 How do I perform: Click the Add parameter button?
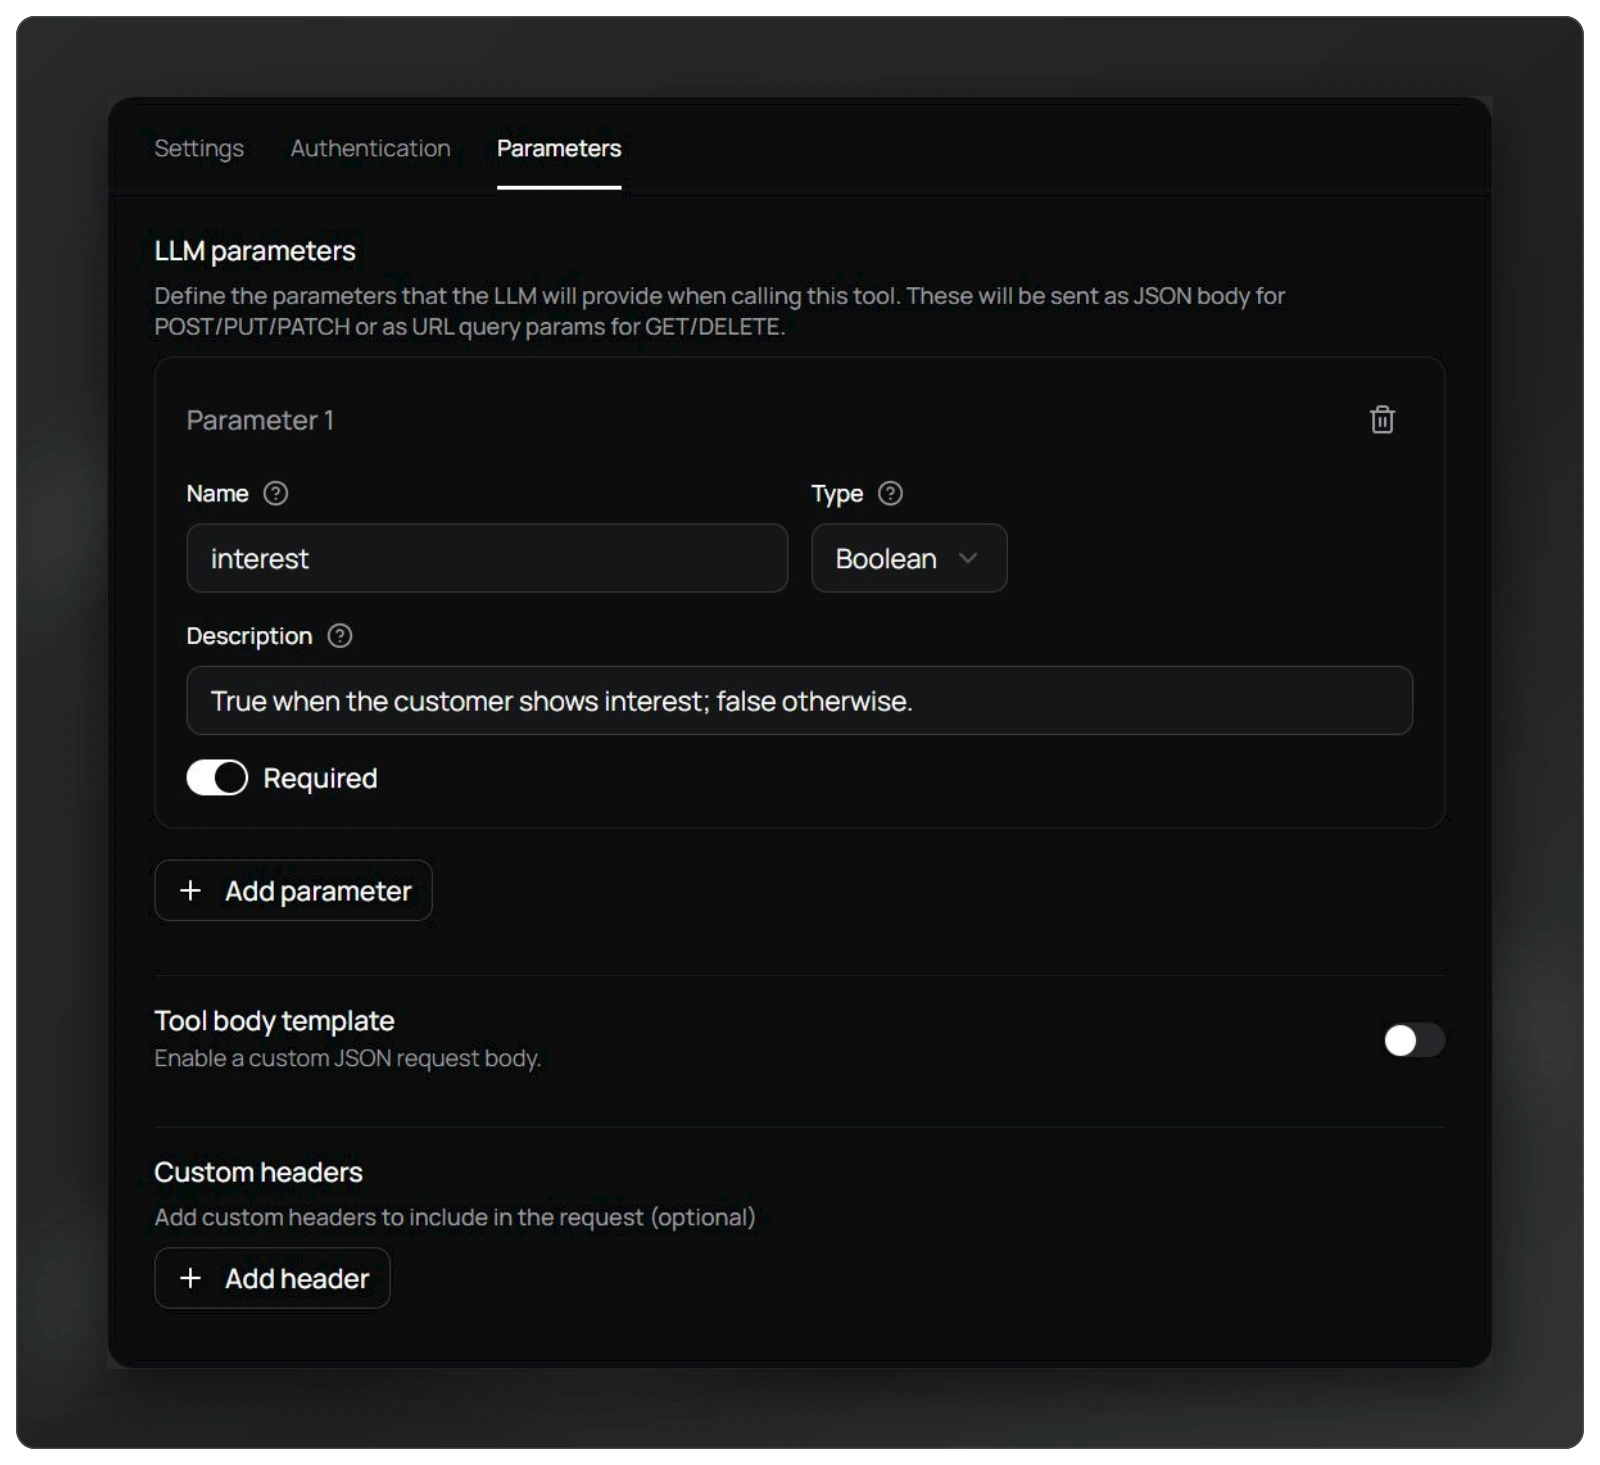pos(293,890)
